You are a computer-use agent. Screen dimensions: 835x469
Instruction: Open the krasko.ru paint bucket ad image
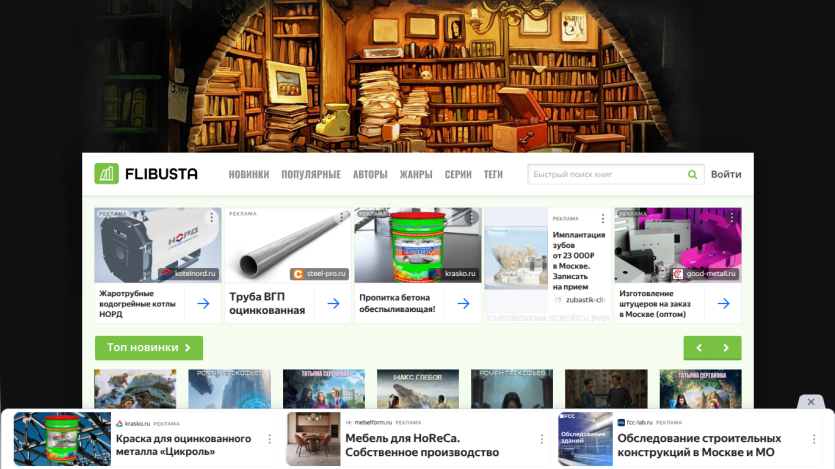pos(418,245)
